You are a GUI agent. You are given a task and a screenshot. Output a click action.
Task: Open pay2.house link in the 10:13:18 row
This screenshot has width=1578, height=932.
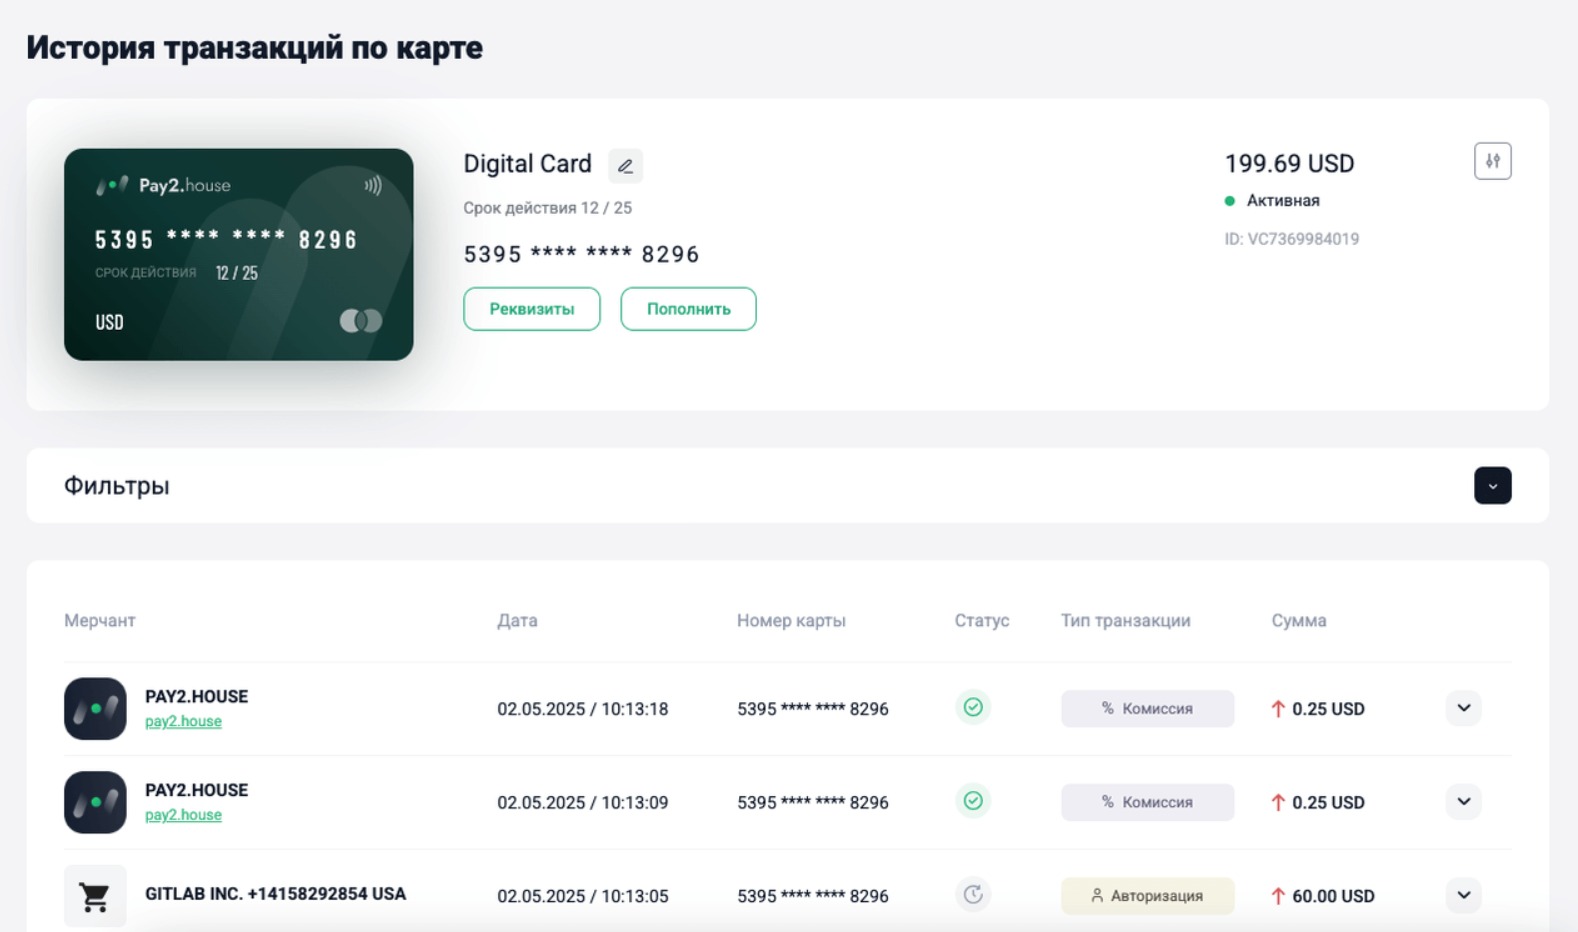click(x=183, y=721)
